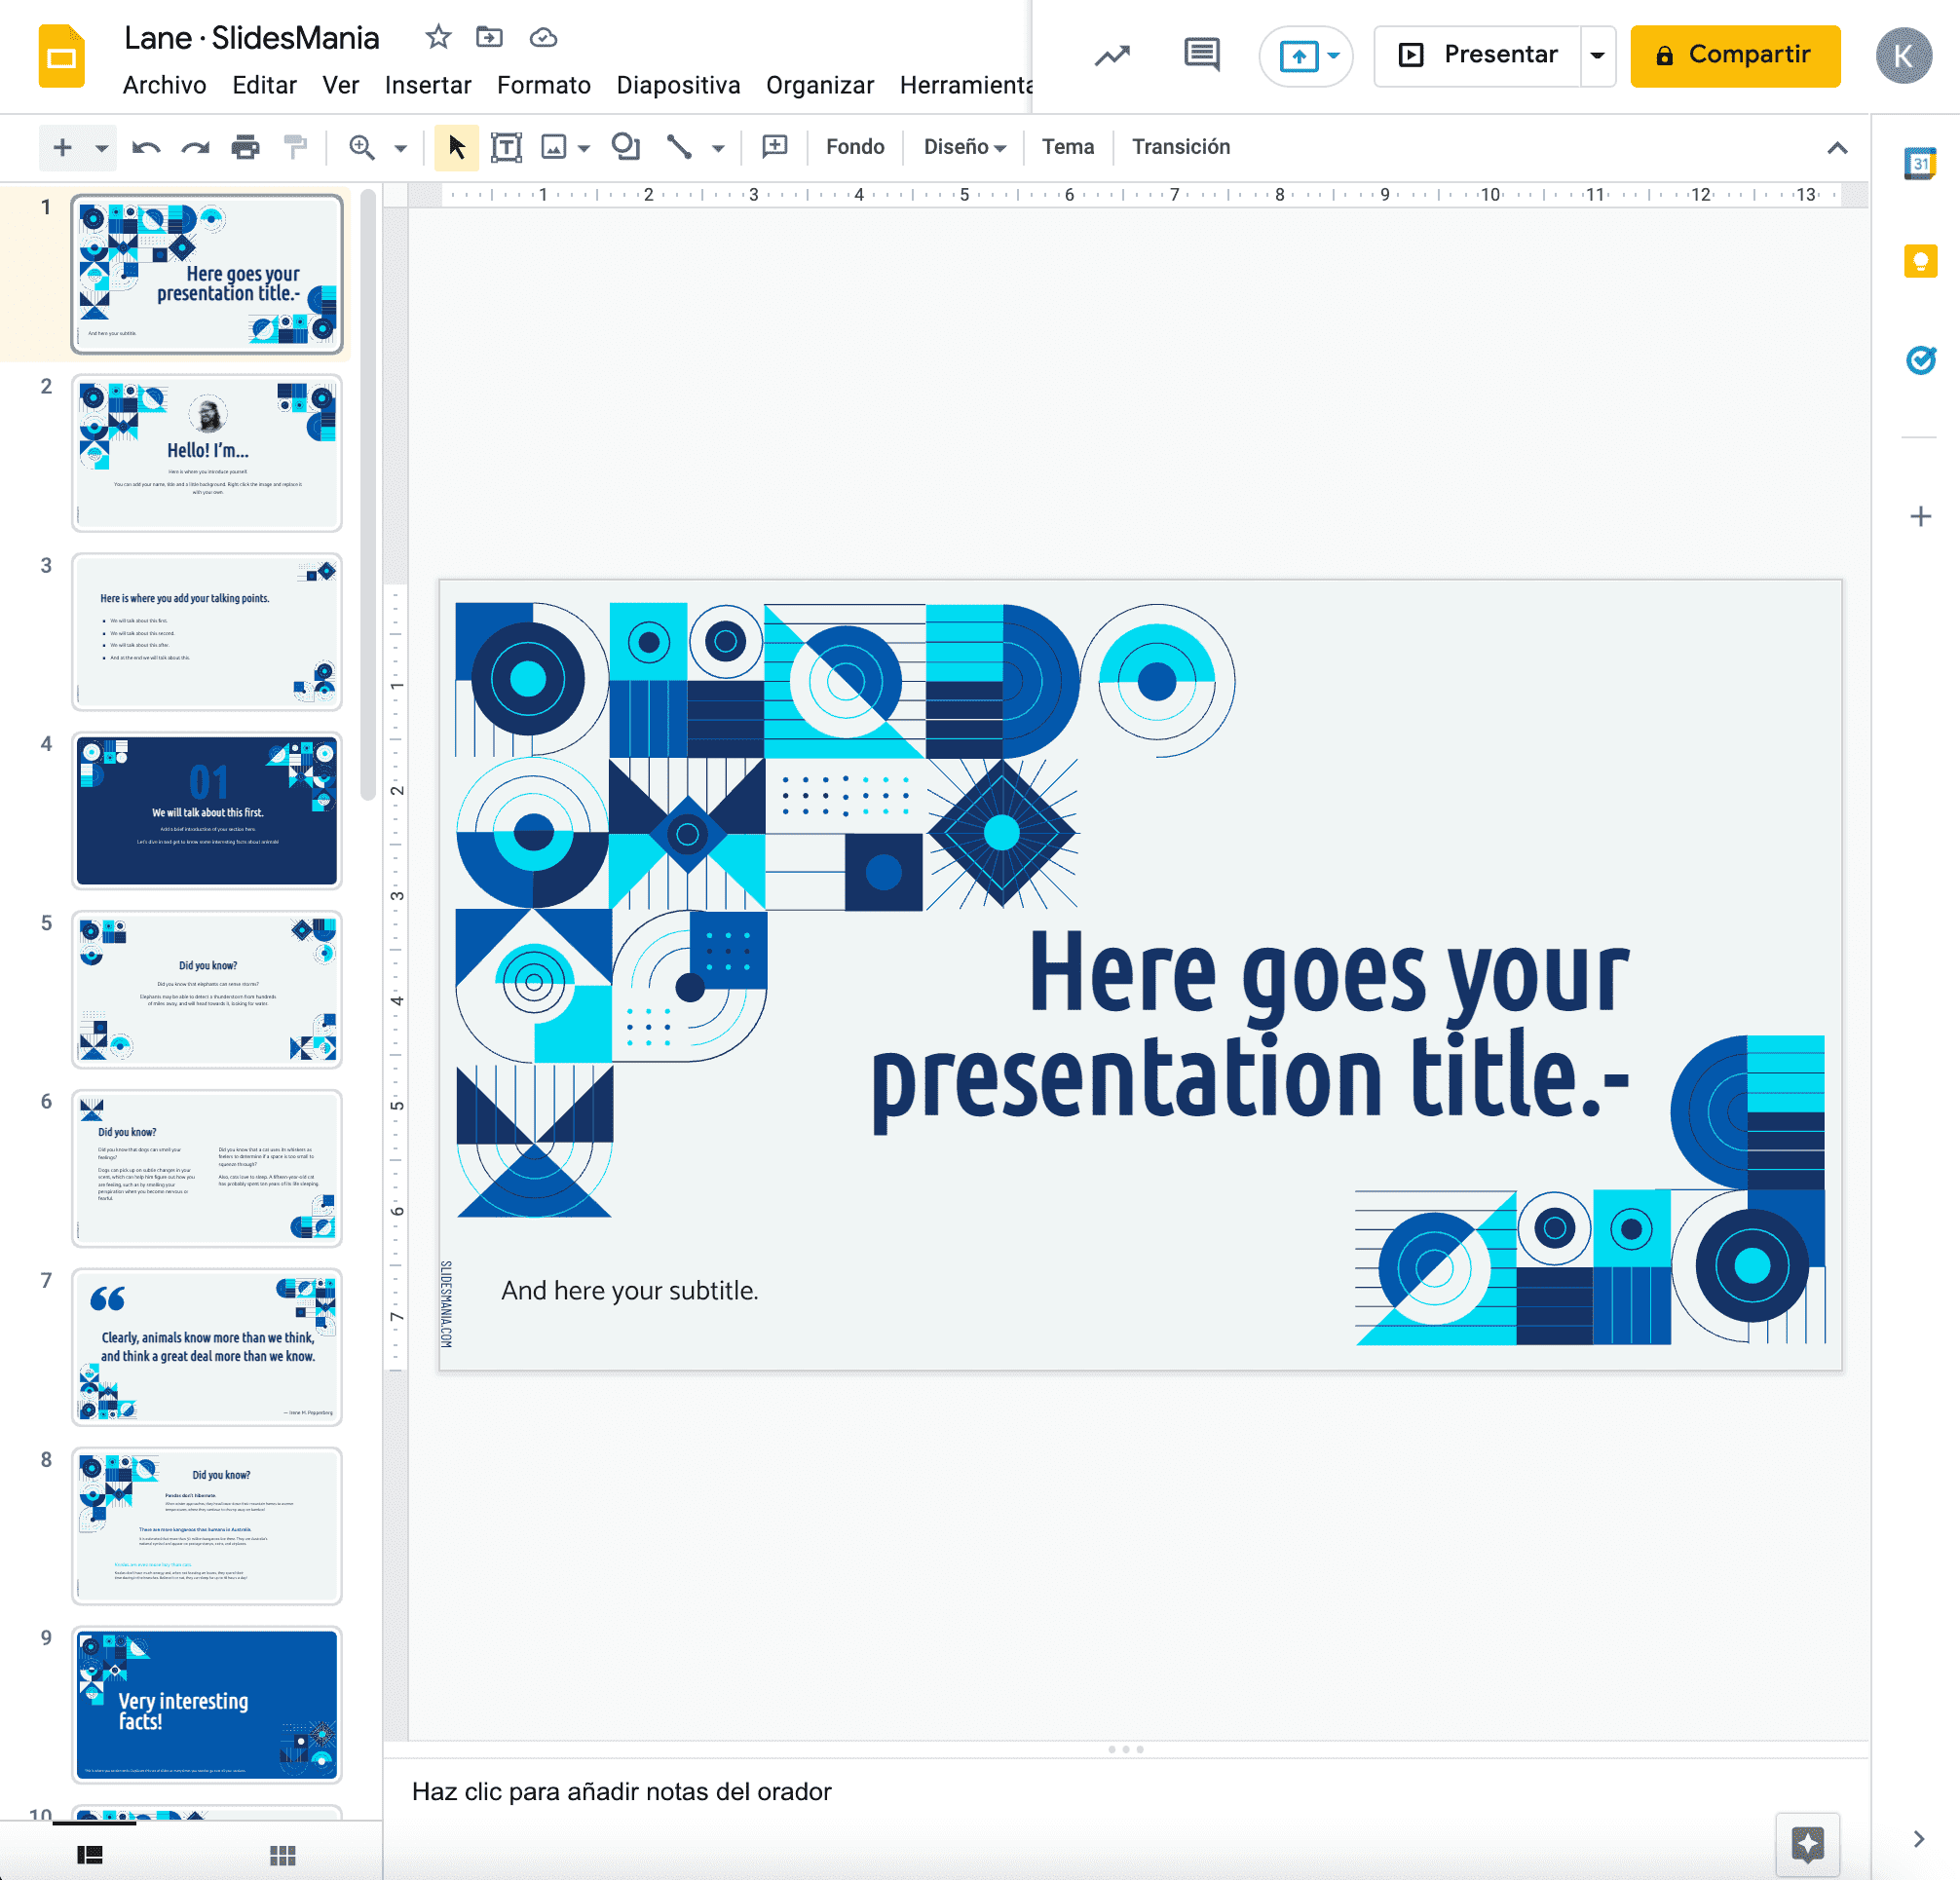Viewport: 1960px width, 1880px height.
Task: Open the Diseño dropdown
Action: pos(963,147)
